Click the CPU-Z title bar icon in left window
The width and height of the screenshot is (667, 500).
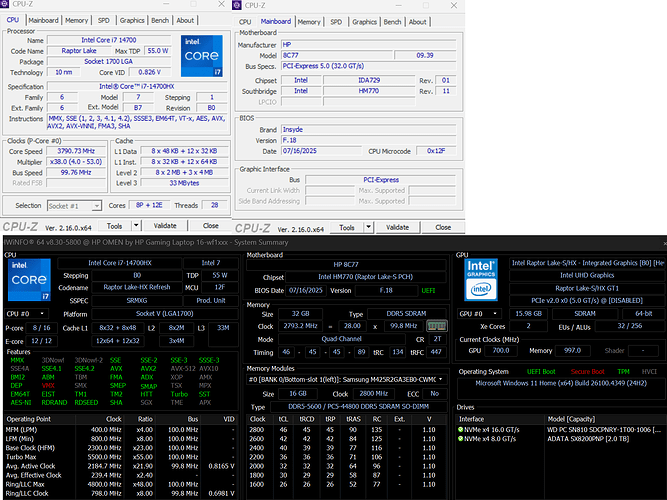coord(5,6)
